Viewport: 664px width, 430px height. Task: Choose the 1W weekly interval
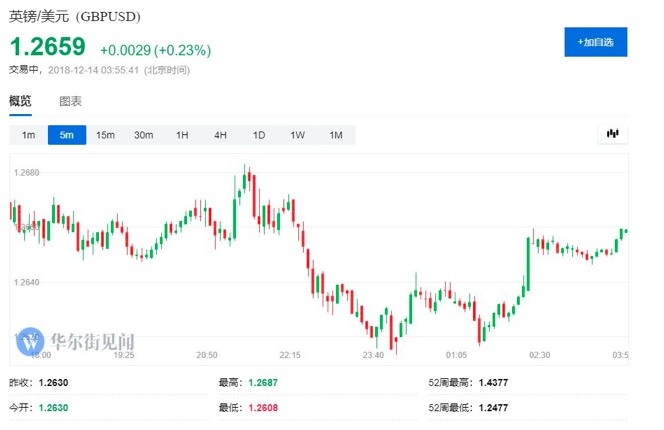(x=297, y=135)
